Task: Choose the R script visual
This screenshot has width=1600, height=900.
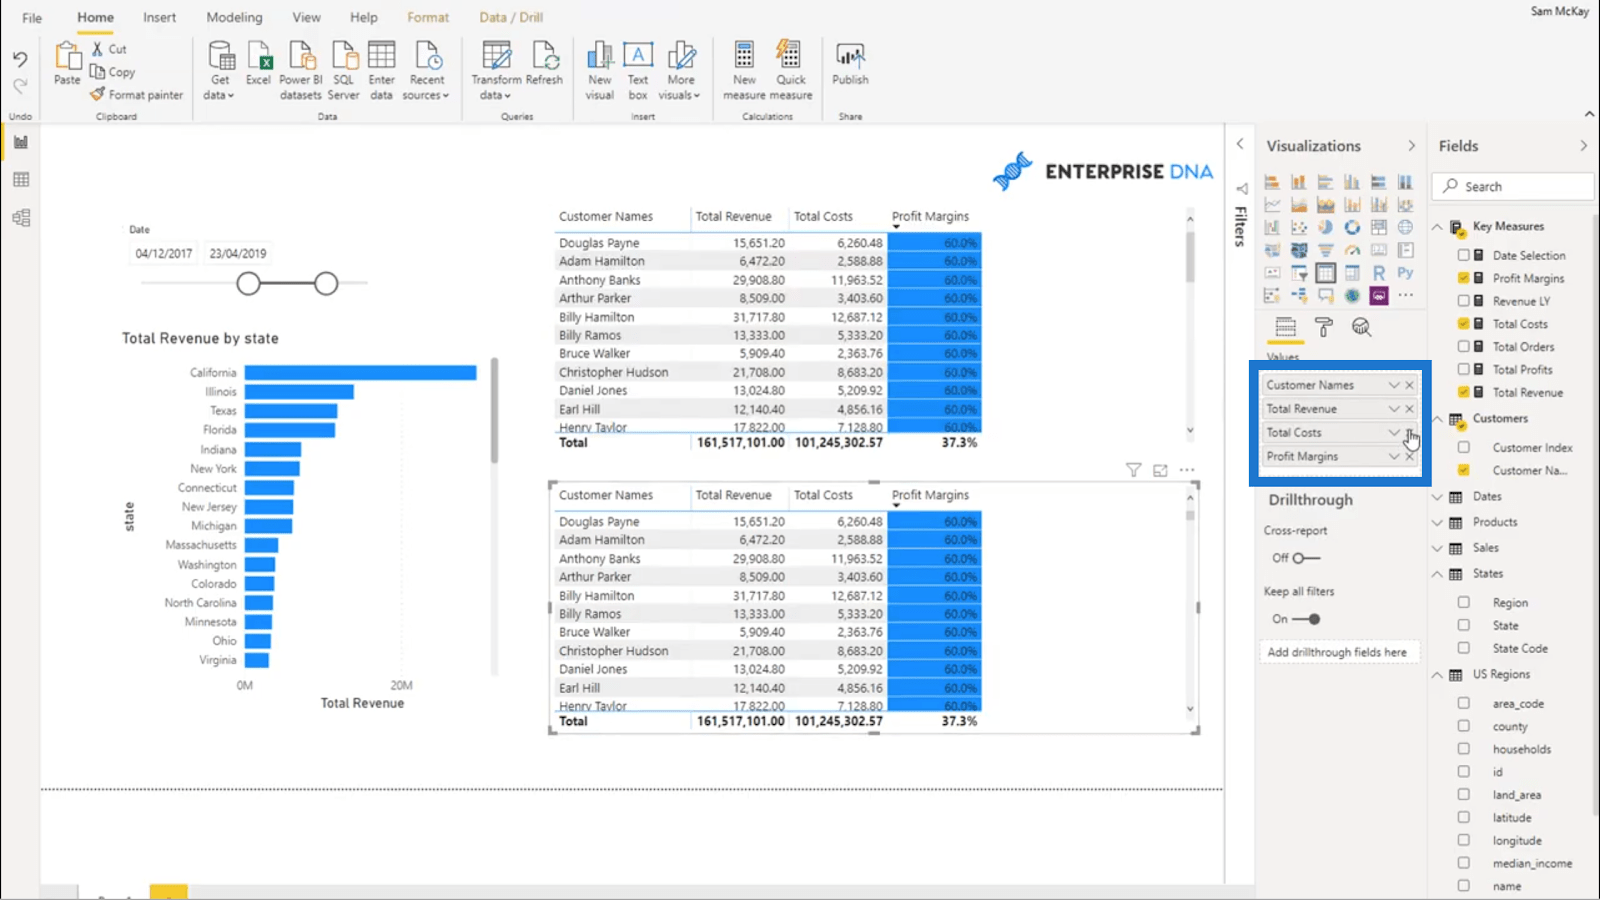Action: pyautogui.click(x=1379, y=273)
